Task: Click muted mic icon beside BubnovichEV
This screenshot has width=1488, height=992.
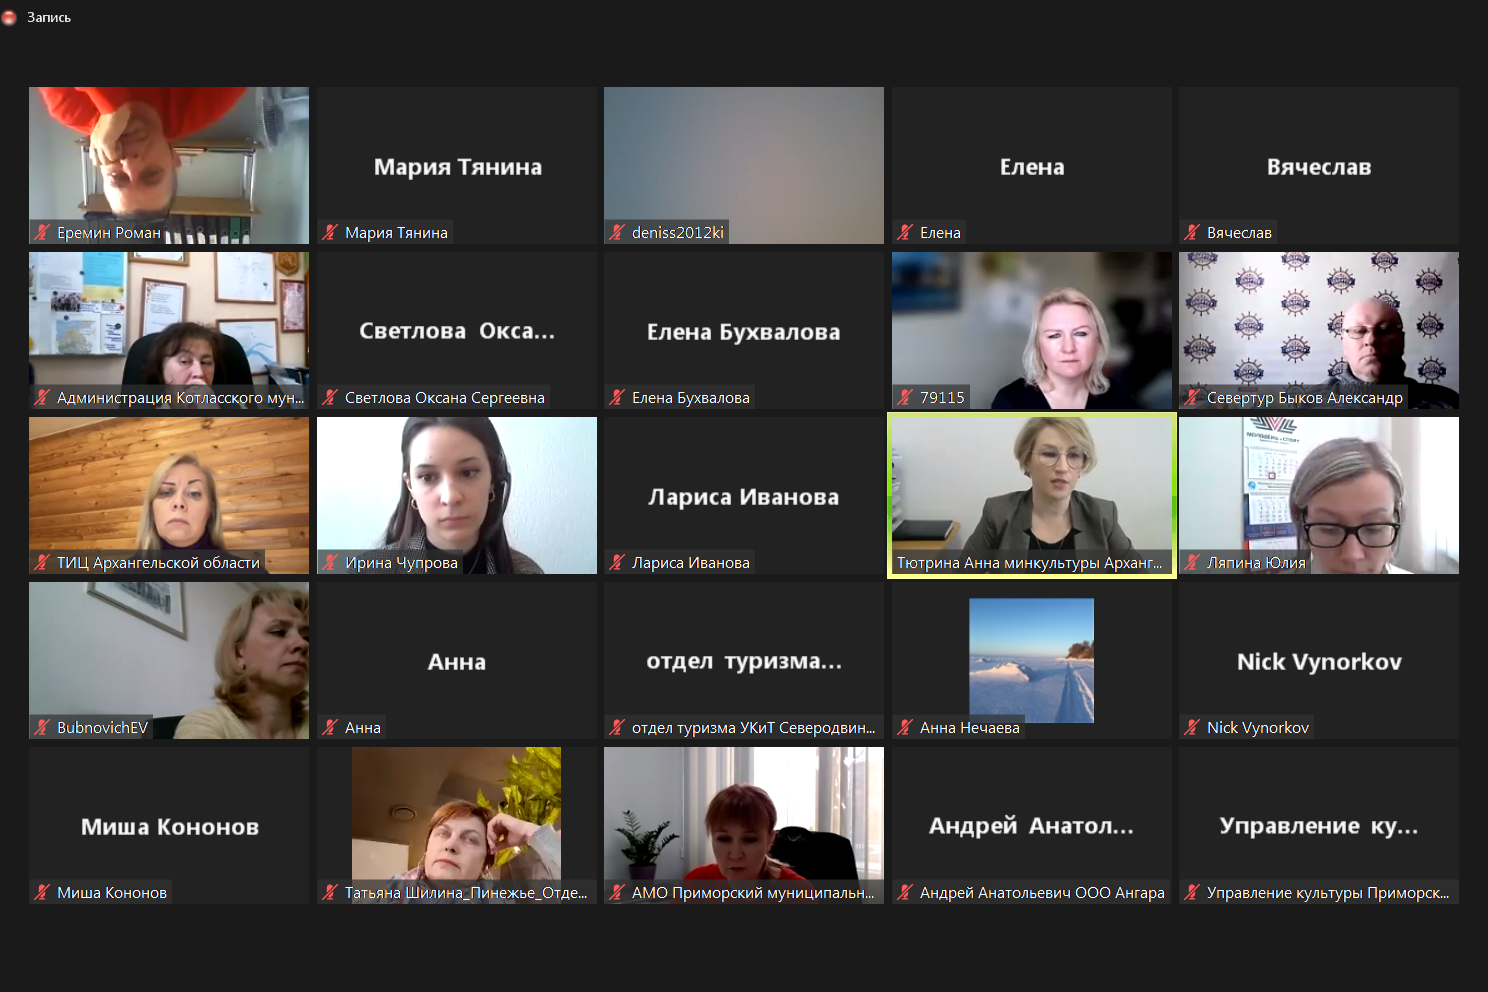Action: [x=42, y=727]
